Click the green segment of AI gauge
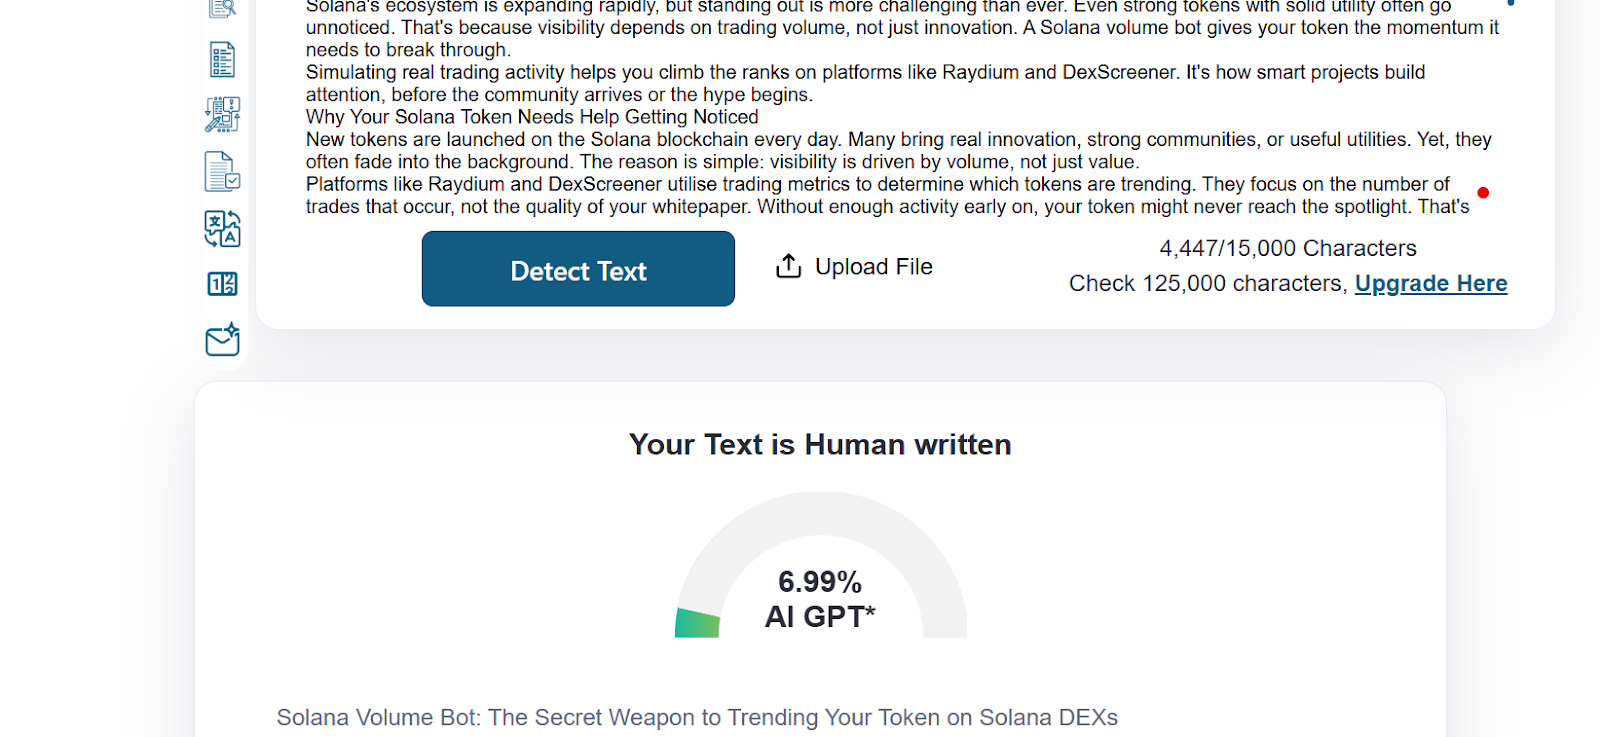This screenshot has height=737, width=1600. [698, 623]
